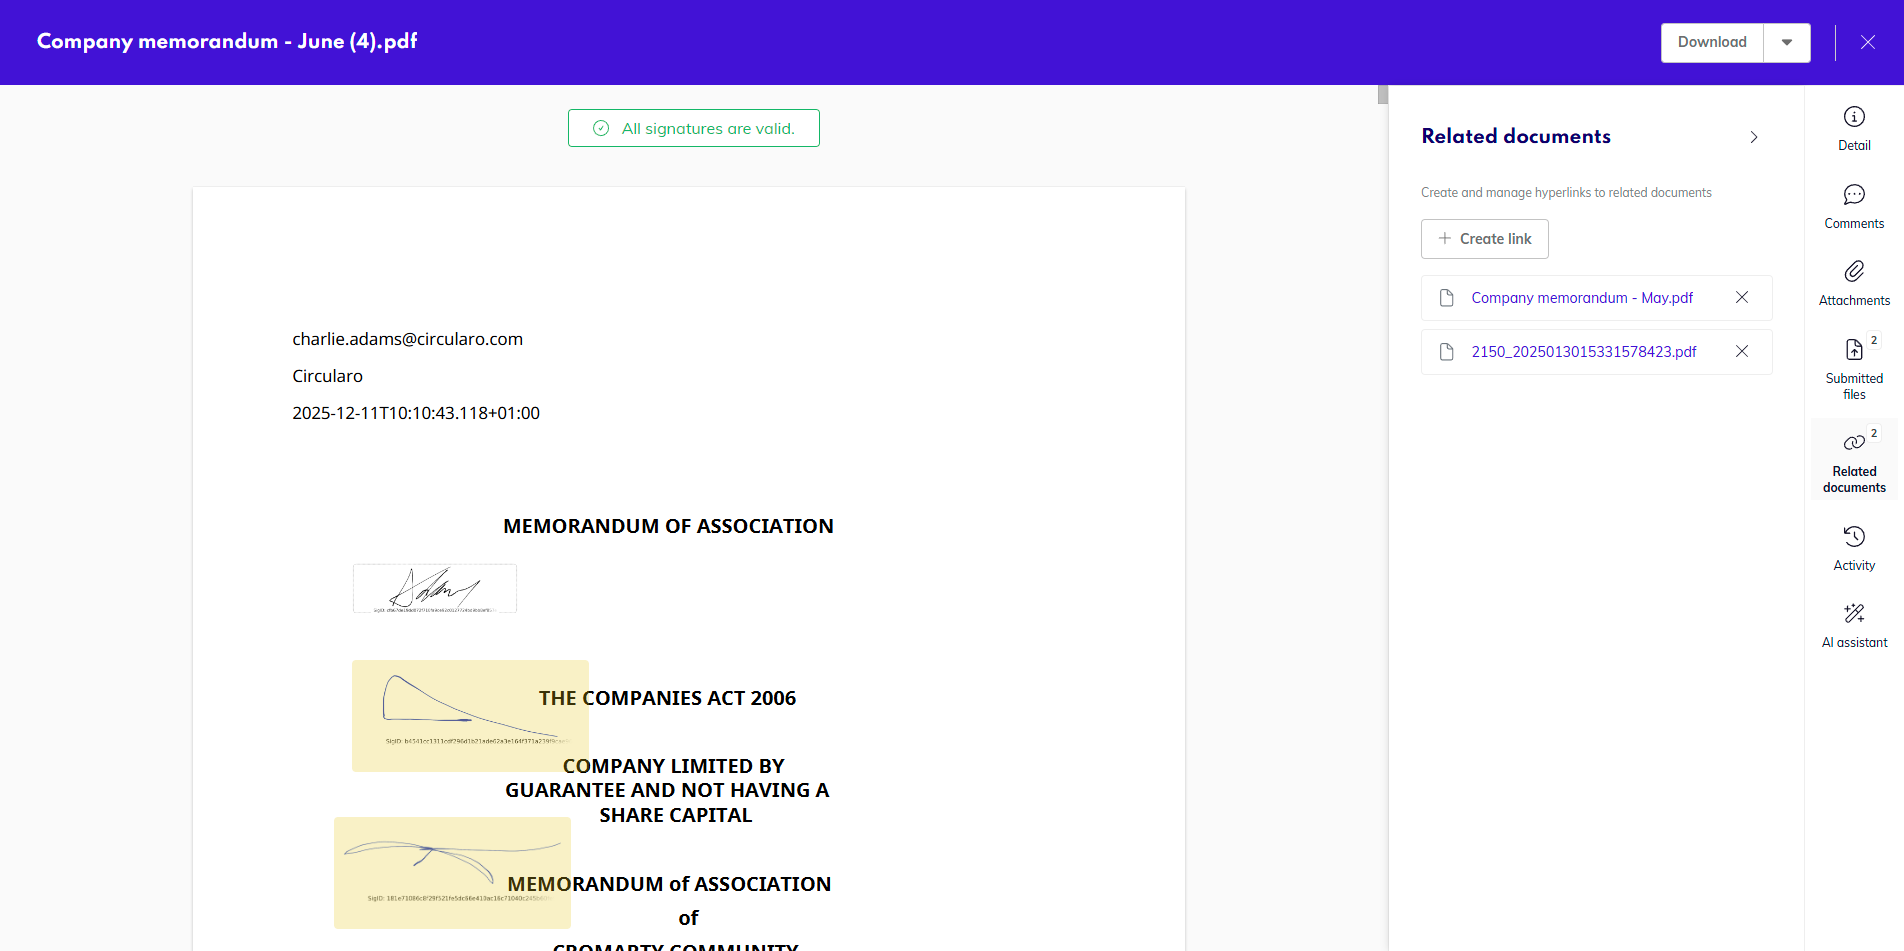The height and width of the screenshot is (951, 1904).
Task: Collapse the Related documents panel via its chevron
Action: 1754,137
